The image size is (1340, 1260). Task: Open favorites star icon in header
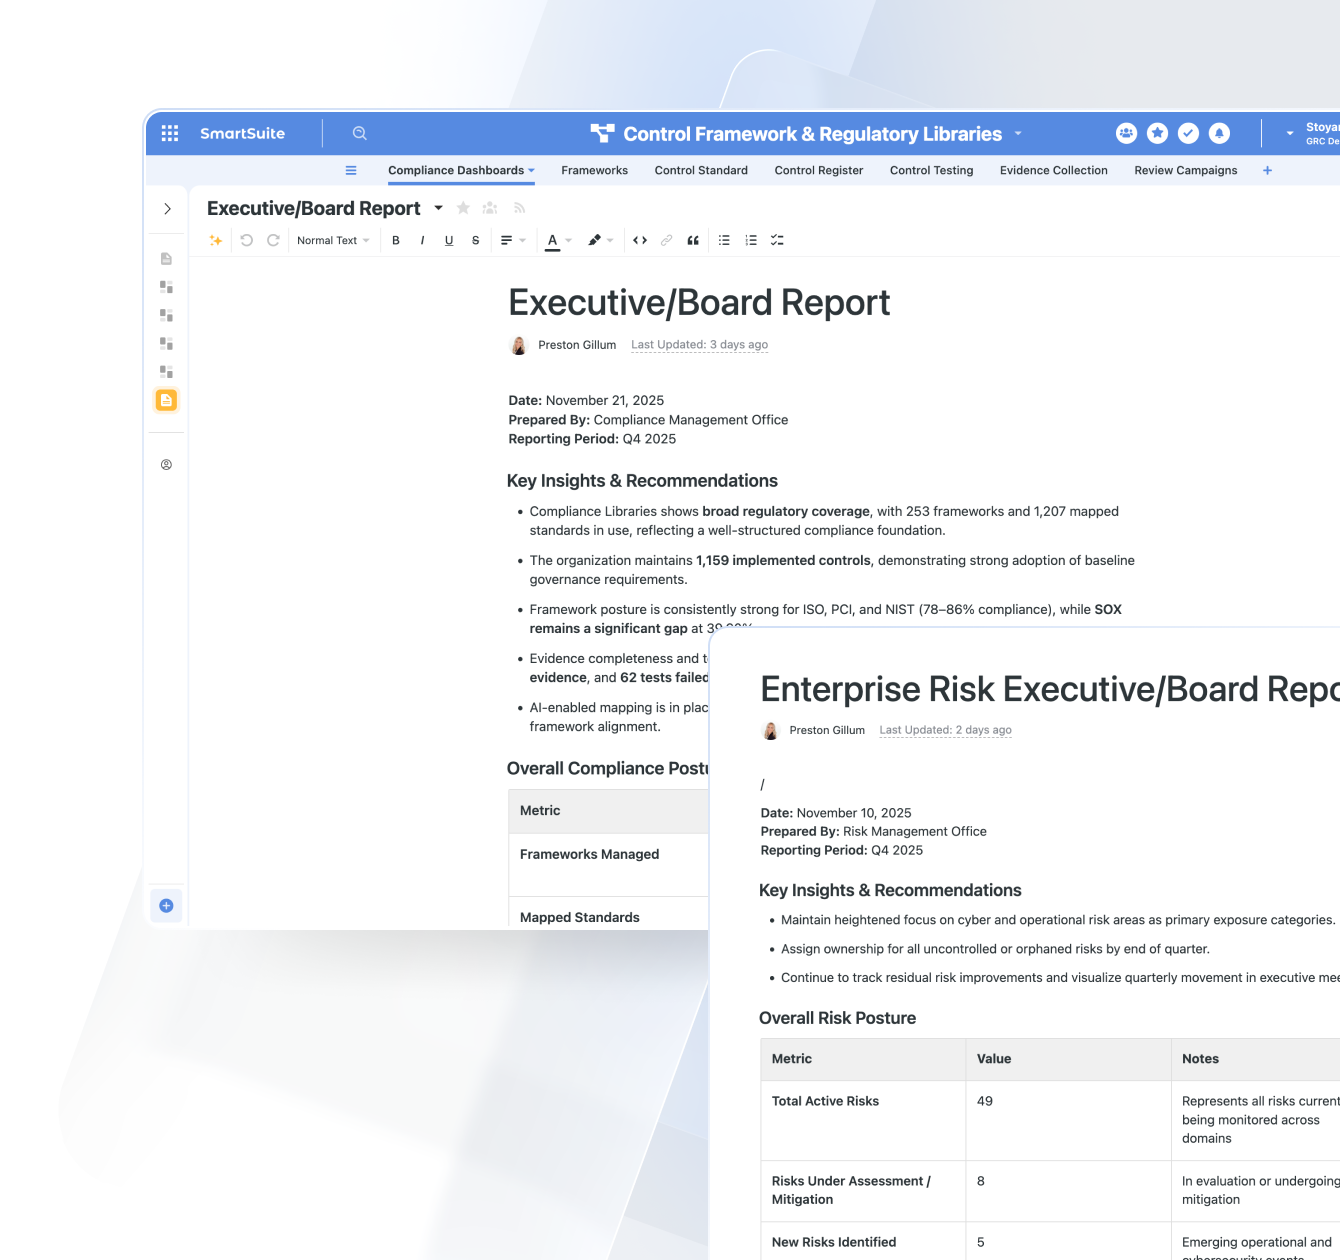(1157, 133)
